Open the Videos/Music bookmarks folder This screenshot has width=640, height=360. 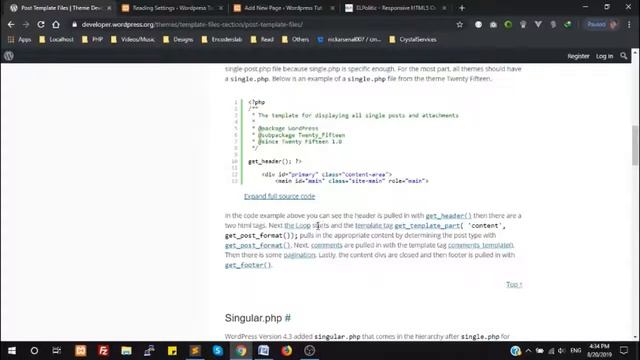tap(133, 40)
